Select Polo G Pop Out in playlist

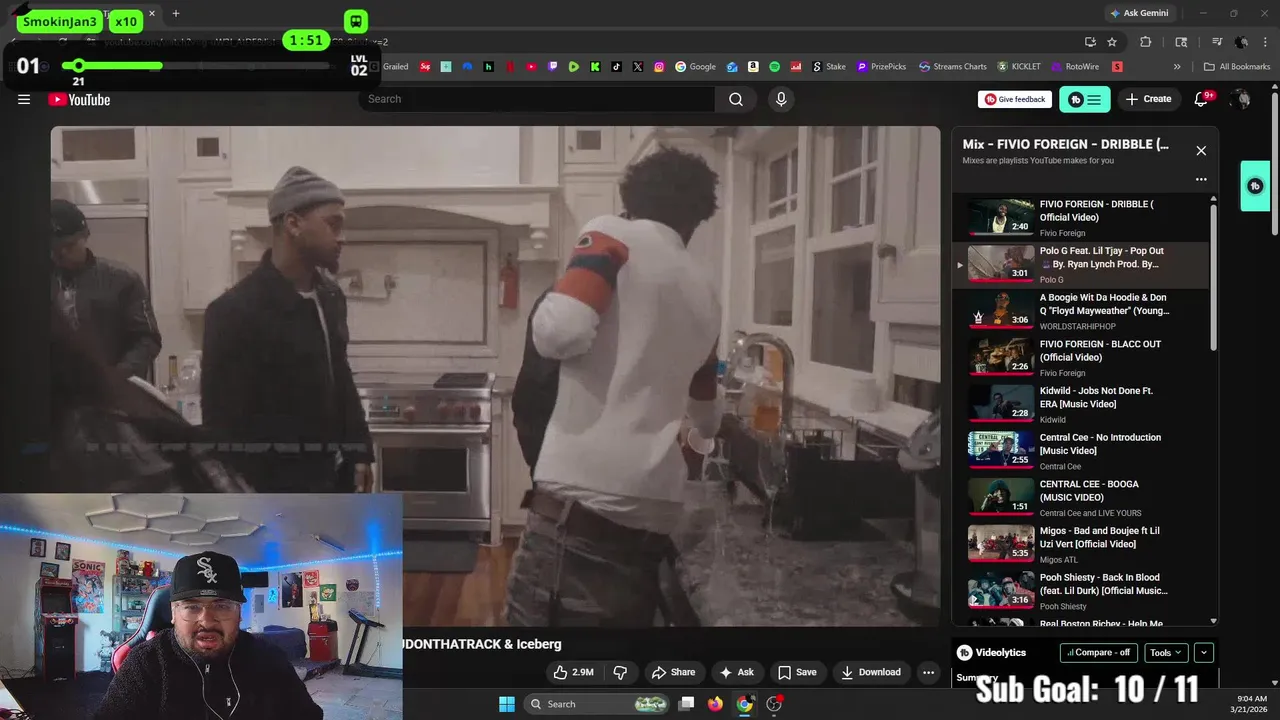(x=1080, y=264)
